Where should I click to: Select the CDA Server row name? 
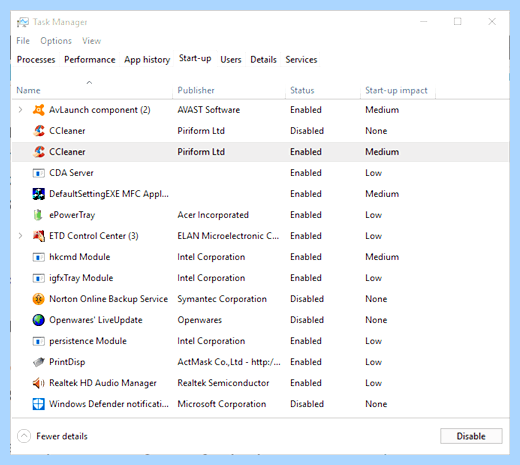click(71, 173)
